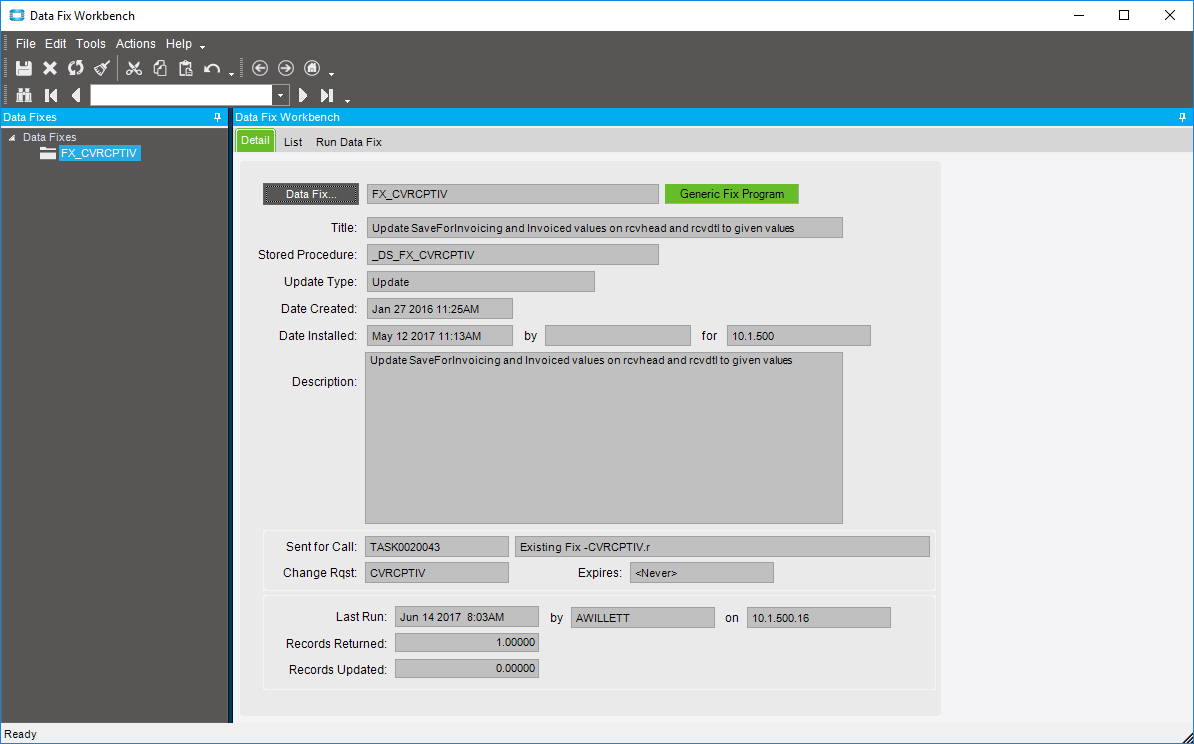This screenshot has width=1194, height=744.
Task: Click the Records Returned value 1.00000
Action: 467,643
